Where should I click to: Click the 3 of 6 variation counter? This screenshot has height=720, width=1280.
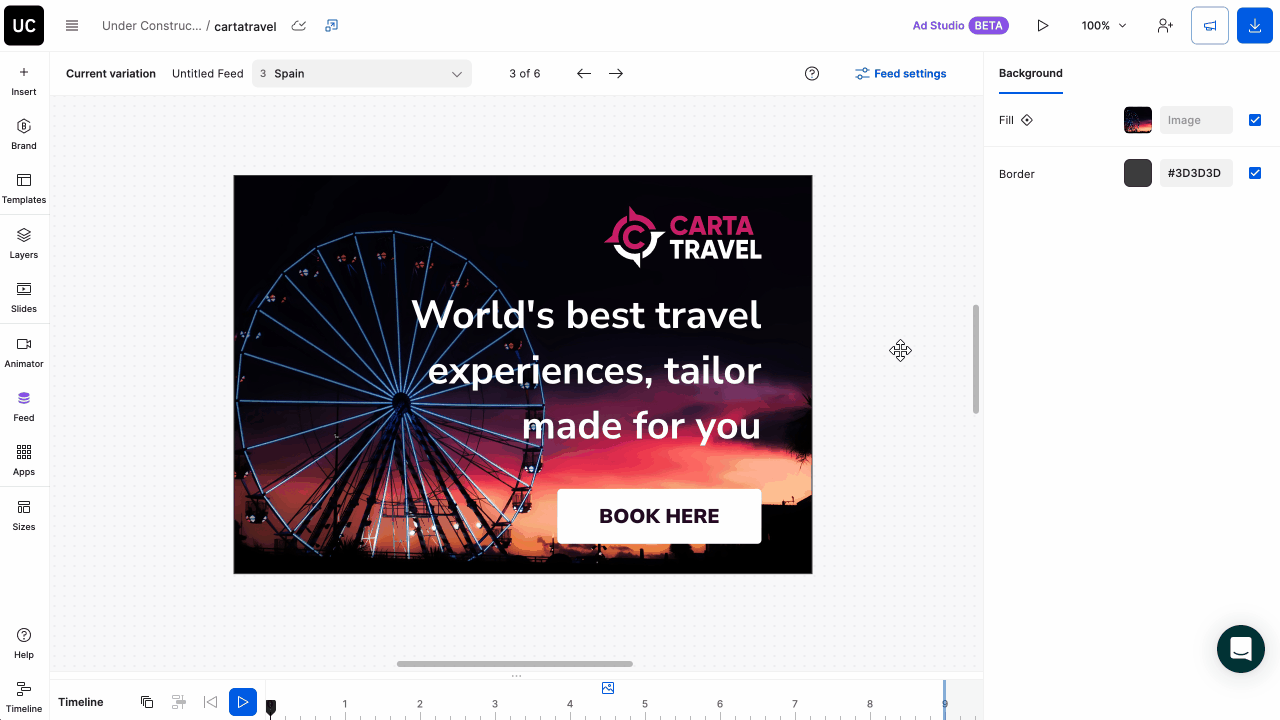pos(525,74)
